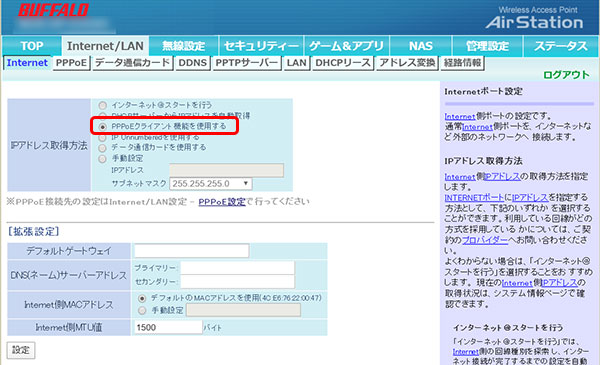Screen dimensions: 600x365
Task: Select 手動設定 IP address radio option
Action: (x=103, y=158)
